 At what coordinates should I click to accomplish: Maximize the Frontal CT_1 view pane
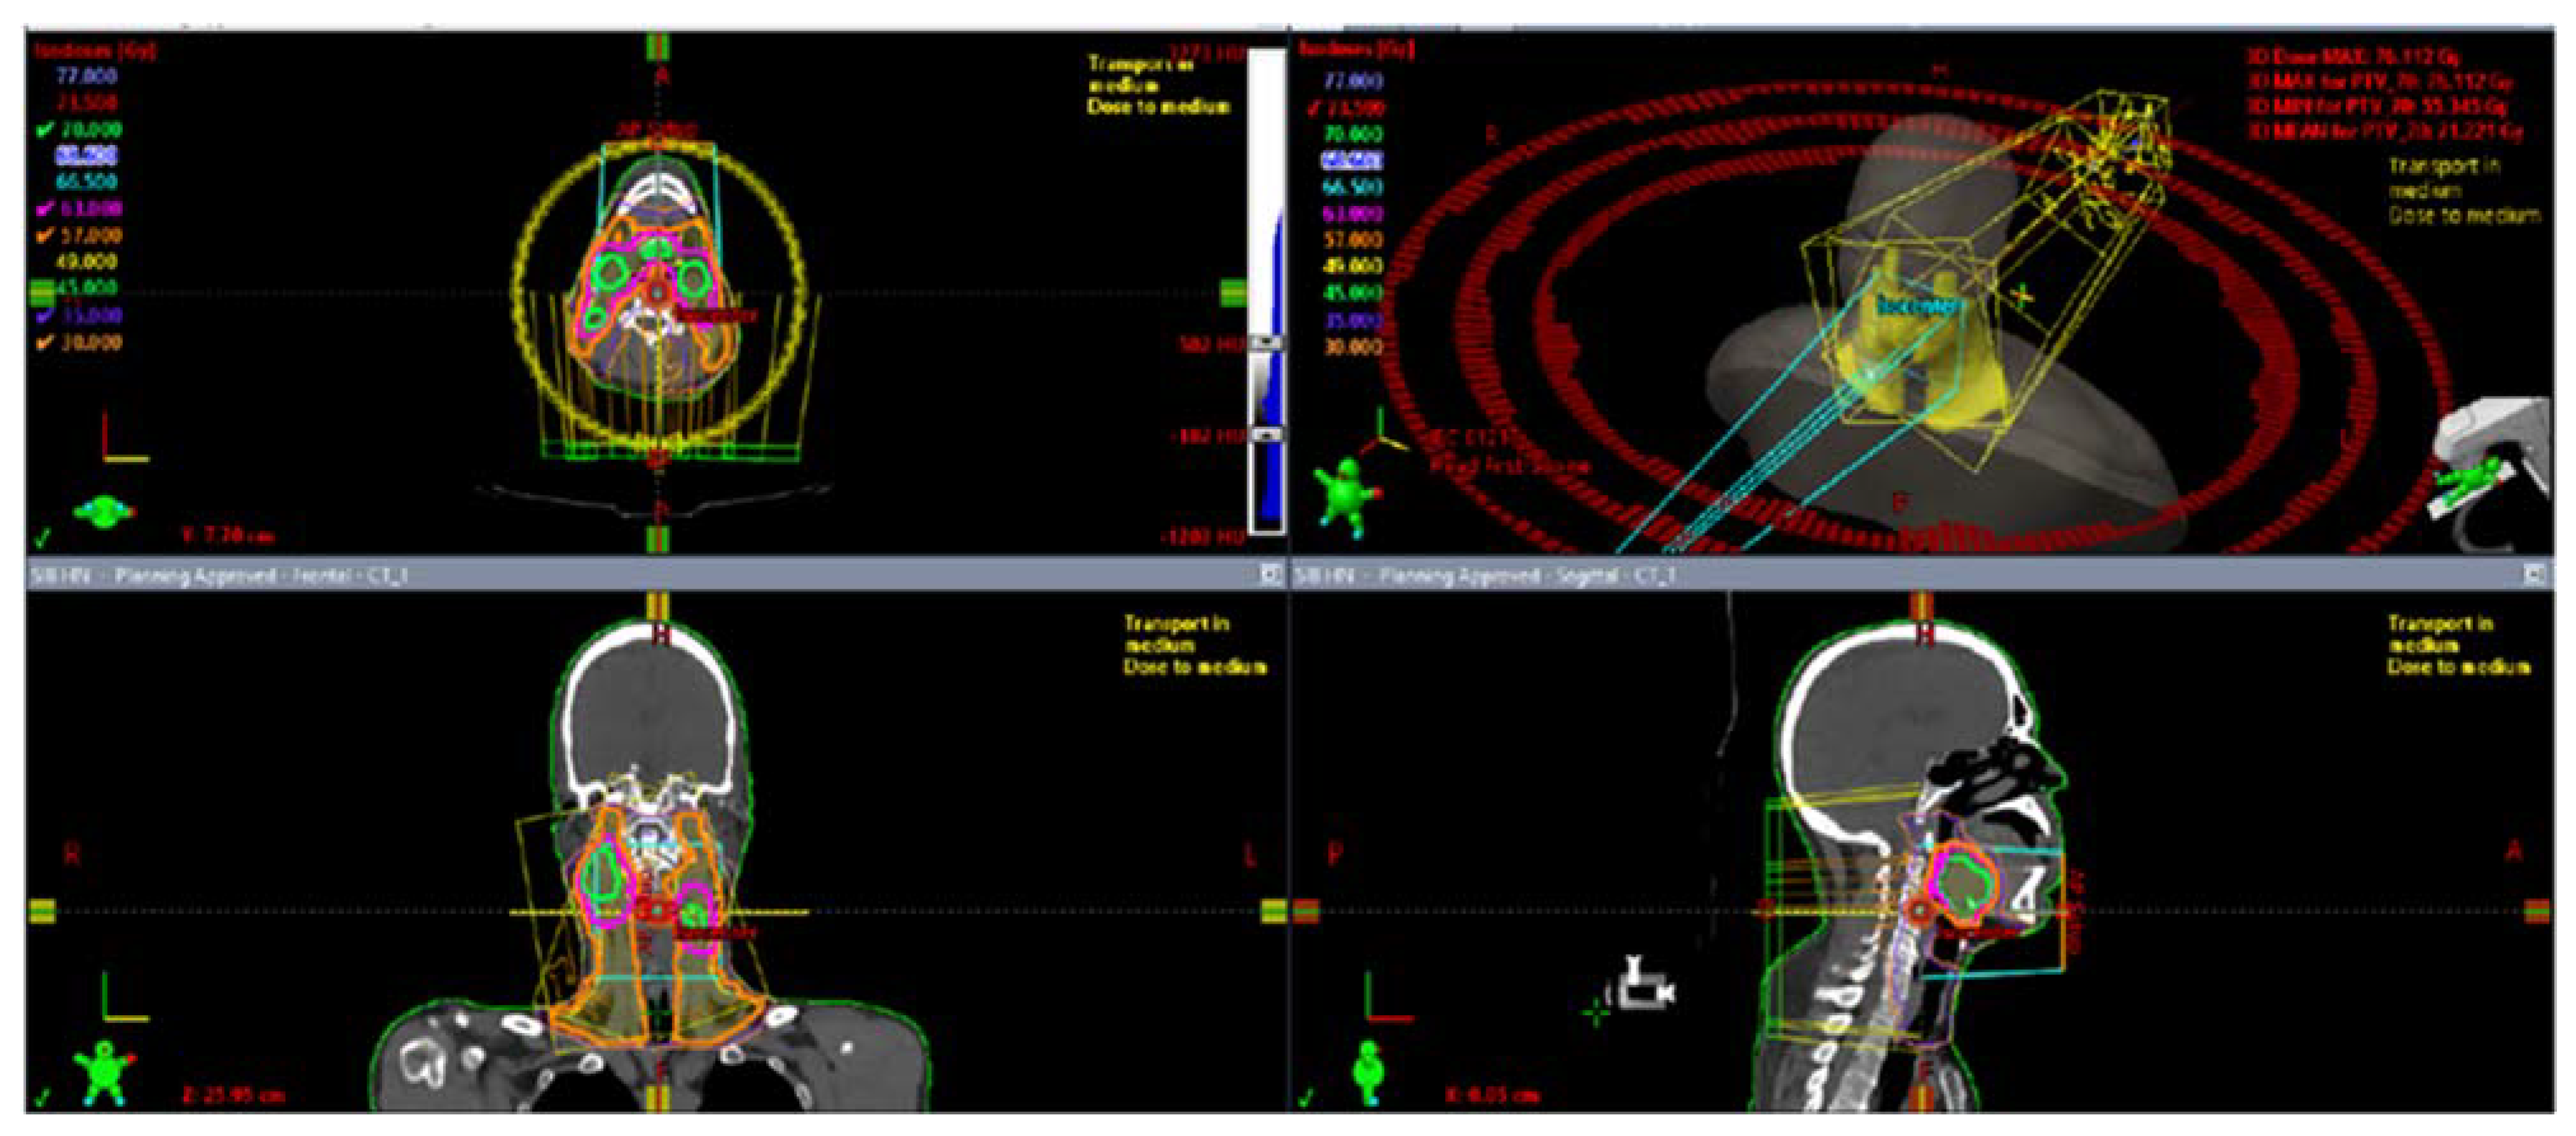pyautogui.click(x=1270, y=575)
